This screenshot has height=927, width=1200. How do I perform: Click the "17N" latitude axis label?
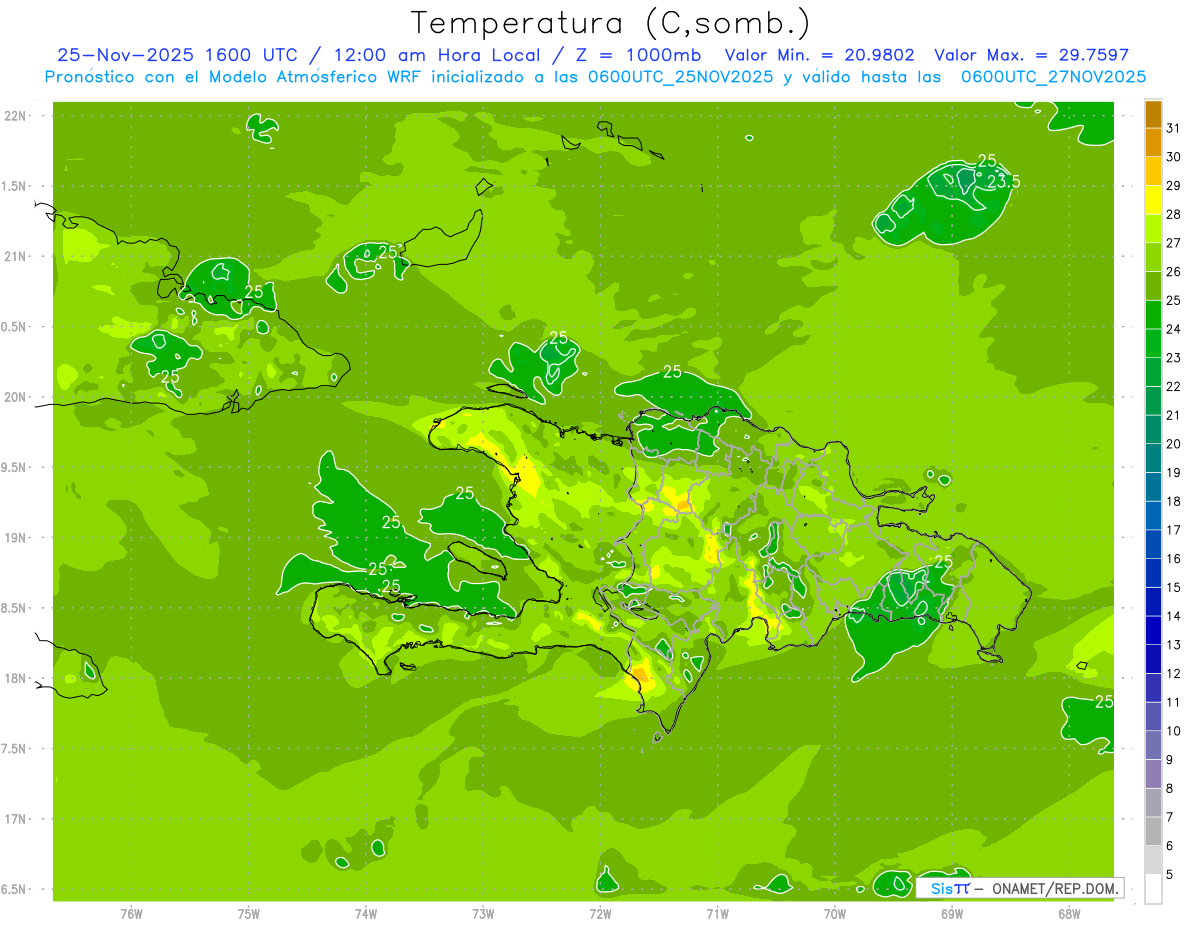pyautogui.click(x=14, y=819)
